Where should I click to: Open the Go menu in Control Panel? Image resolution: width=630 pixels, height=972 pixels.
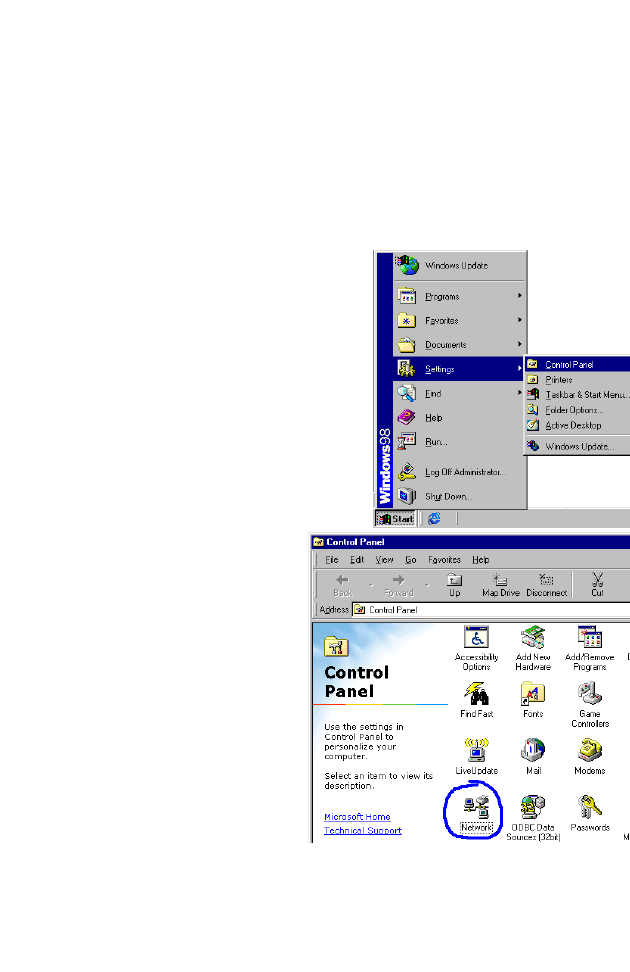[410, 559]
